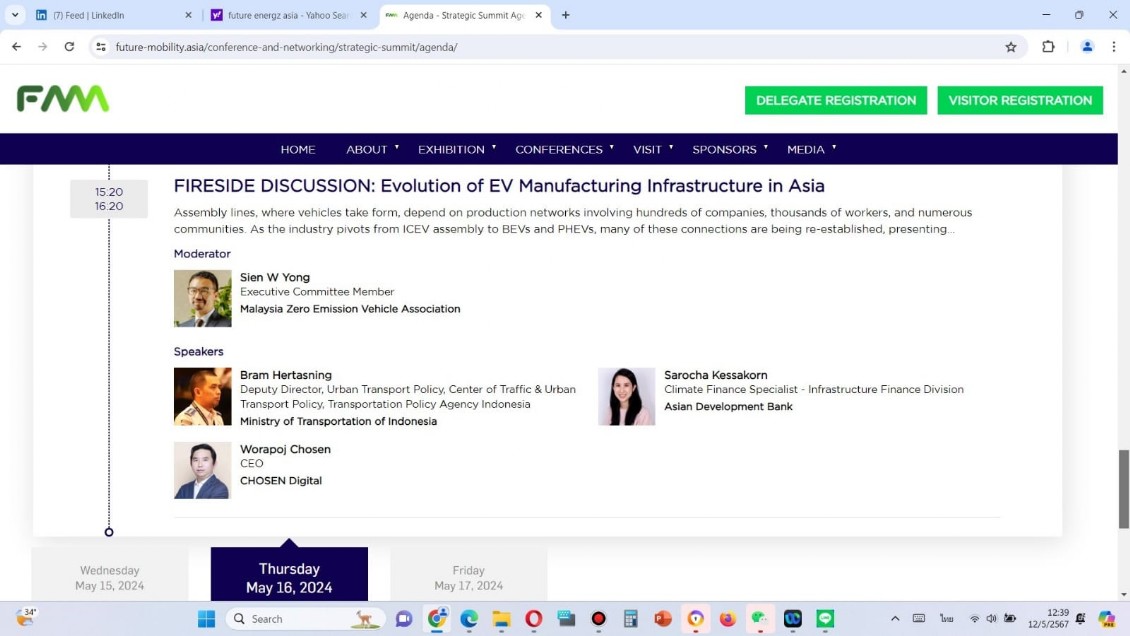Click Sarocha Kessakorn's speaker photo
Screen dimensions: 1130x636
click(x=627, y=397)
